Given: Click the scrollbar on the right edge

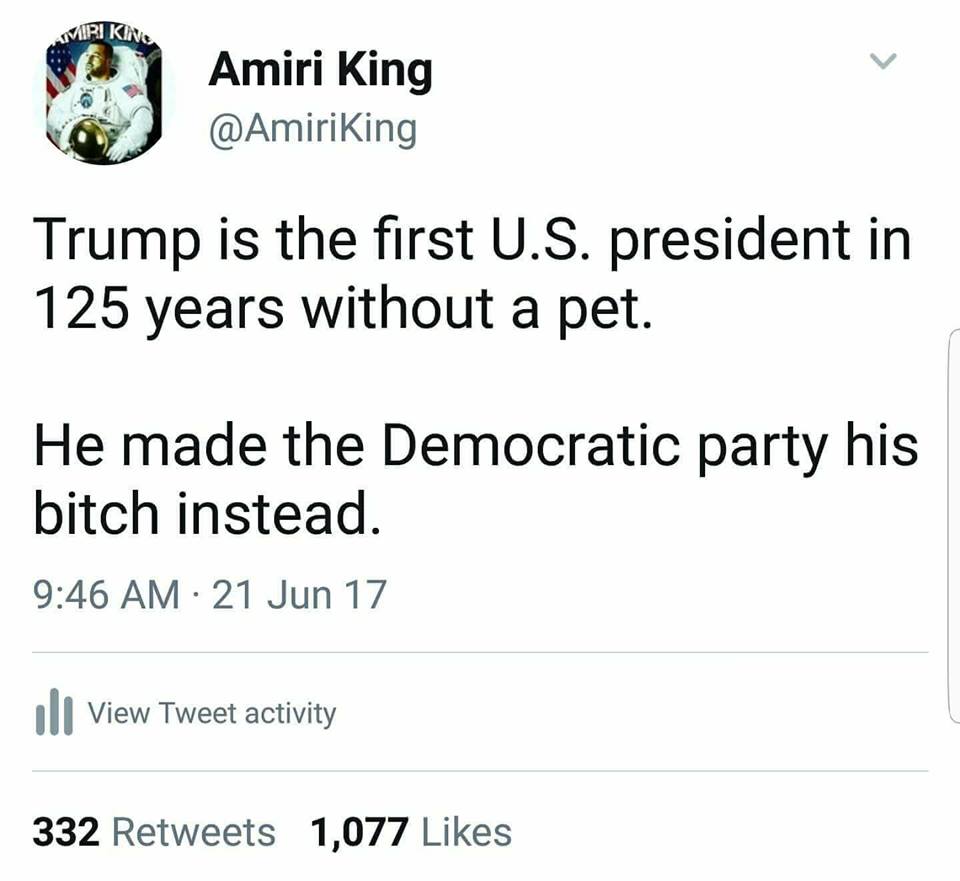Looking at the screenshot, I should click(x=953, y=520).
